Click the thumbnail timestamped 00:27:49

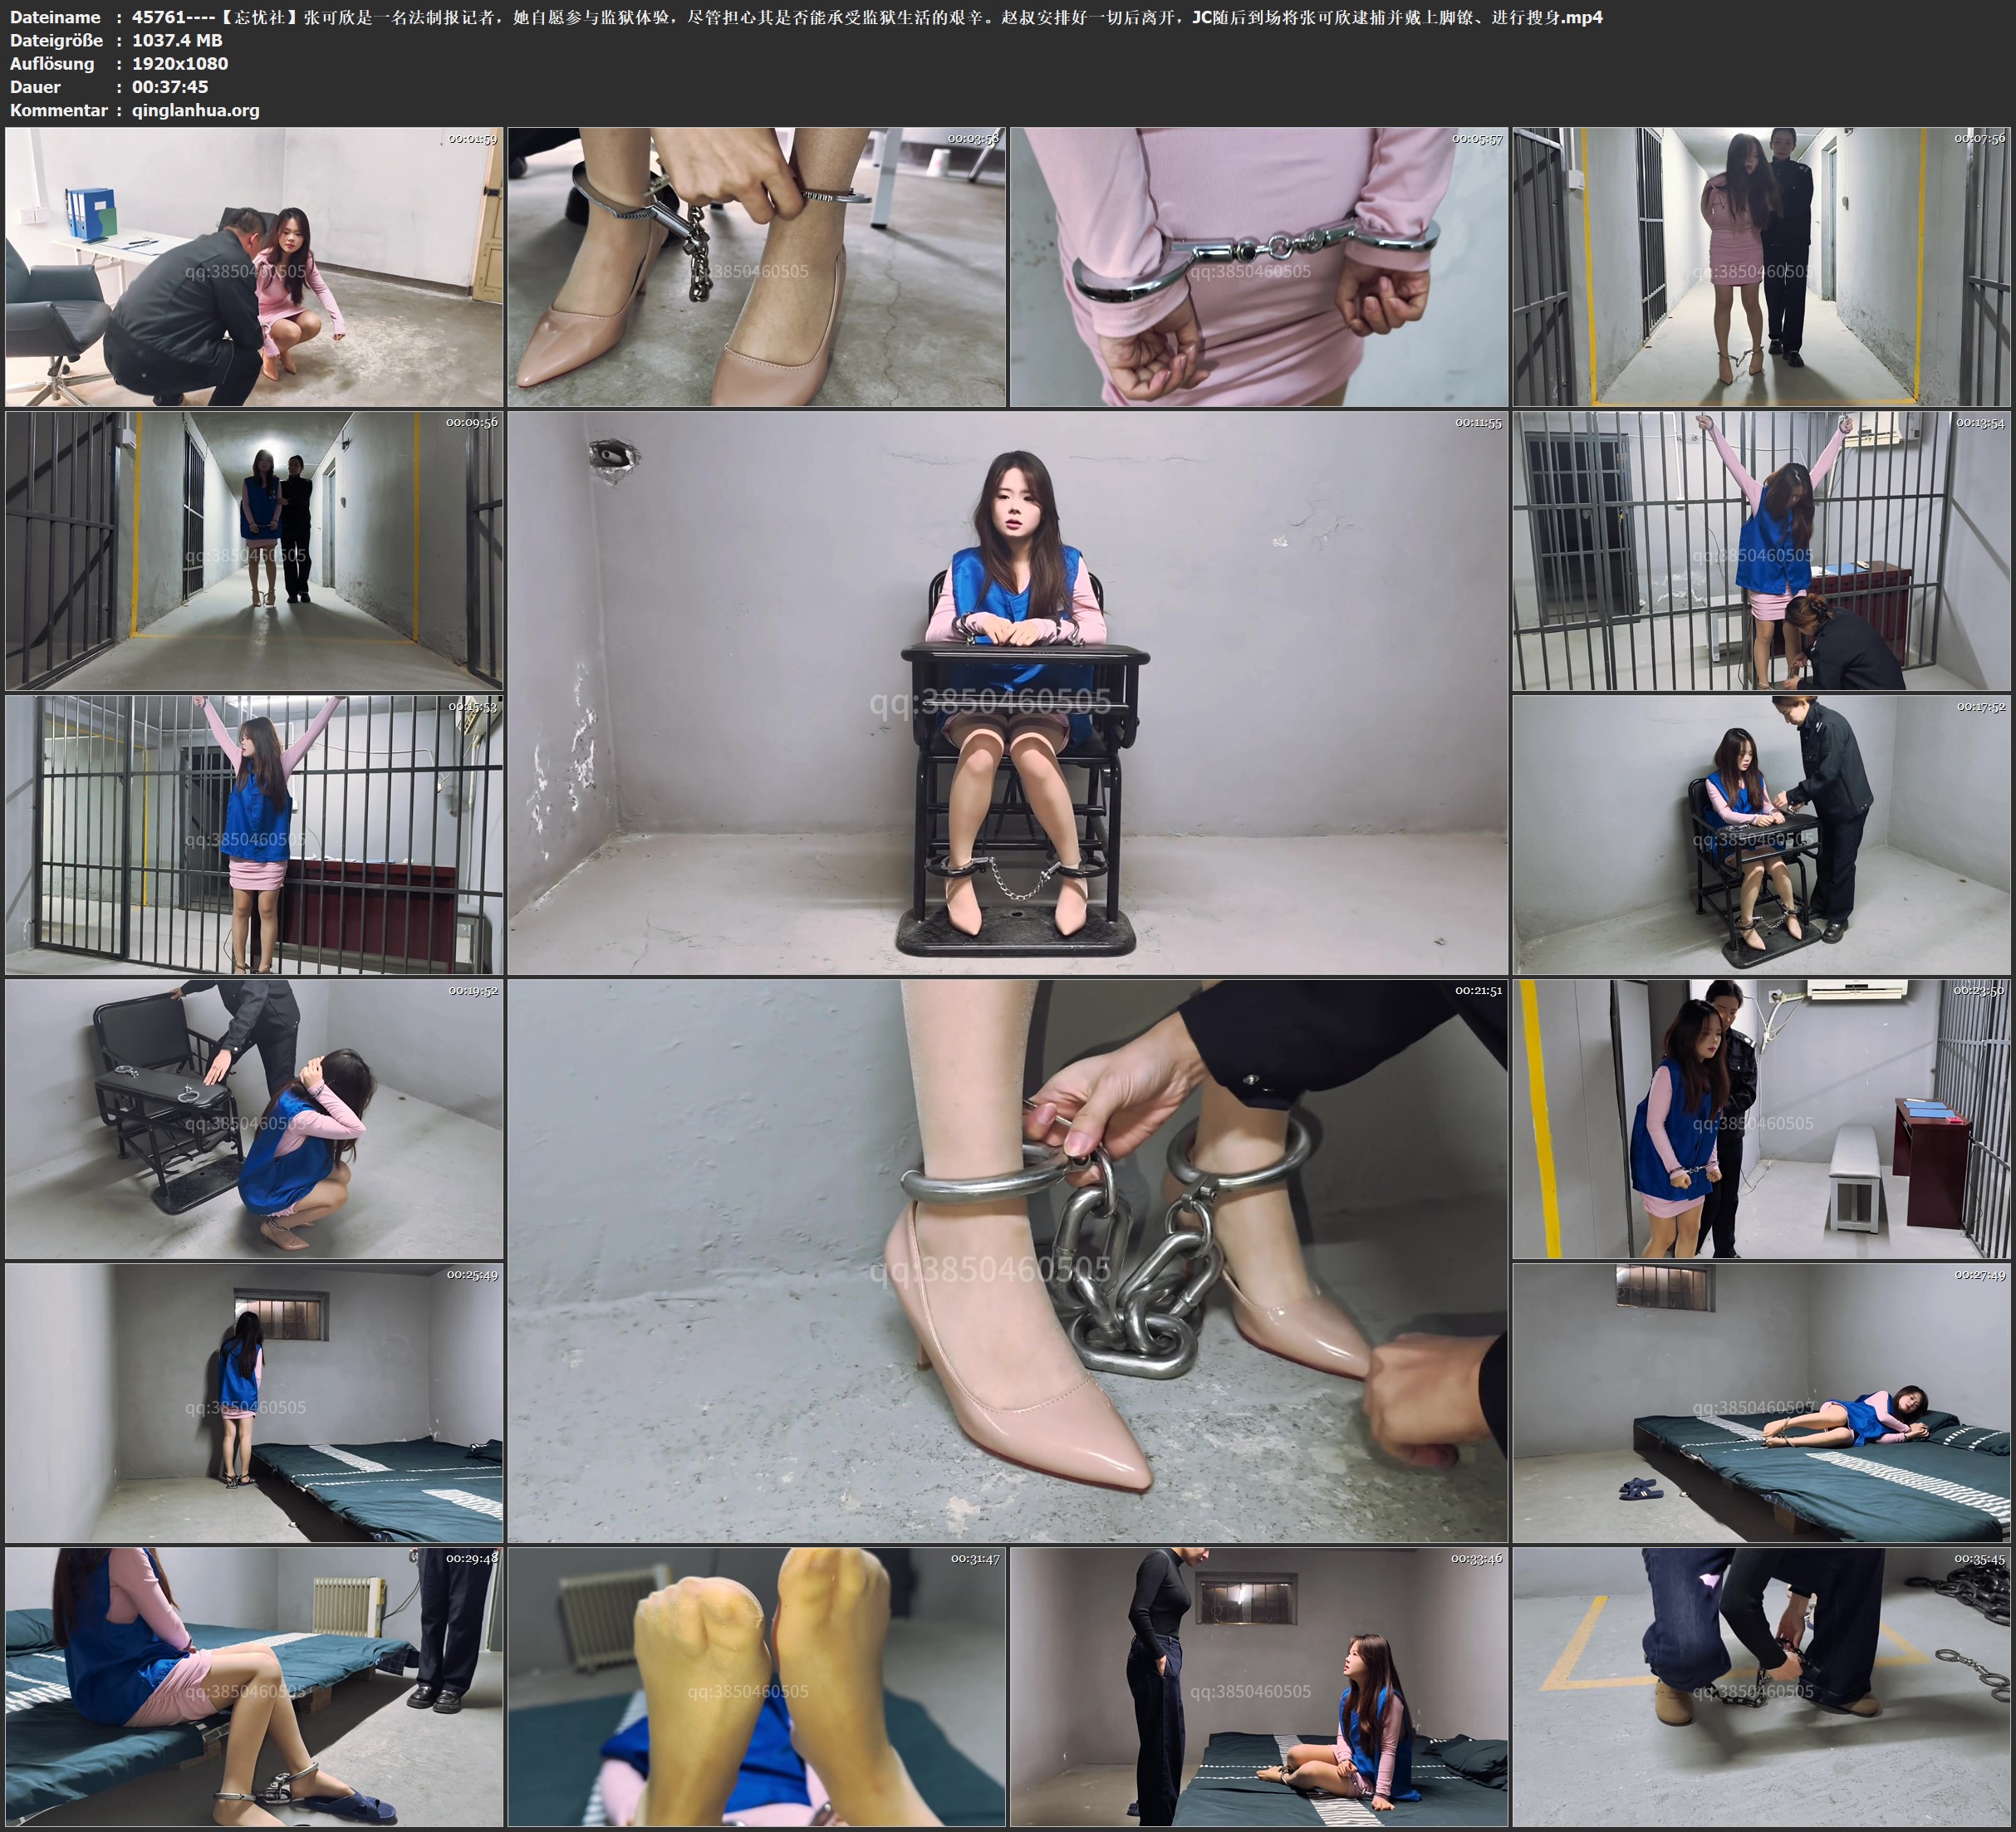coord(1761,1402)
